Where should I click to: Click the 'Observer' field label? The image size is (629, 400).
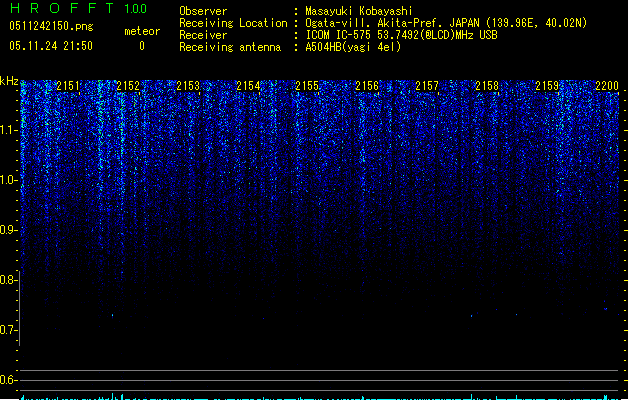coord(203,11)
